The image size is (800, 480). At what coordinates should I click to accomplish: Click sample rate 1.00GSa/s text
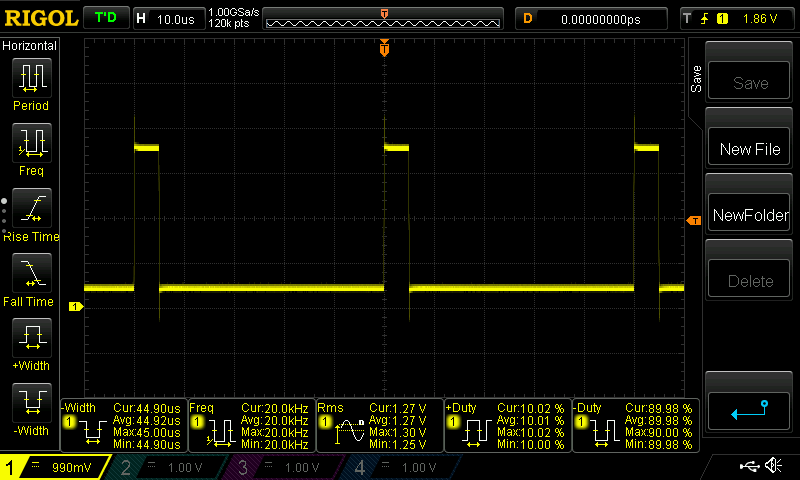(234, 12)
